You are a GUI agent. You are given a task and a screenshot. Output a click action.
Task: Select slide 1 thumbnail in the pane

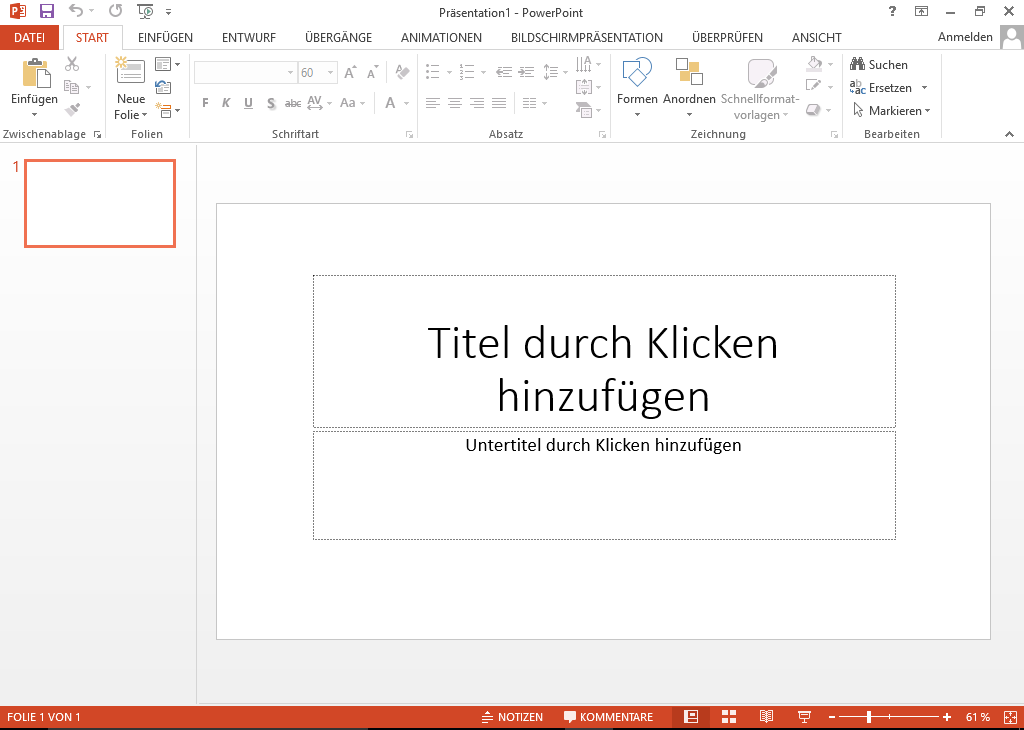tap(99, 203)
